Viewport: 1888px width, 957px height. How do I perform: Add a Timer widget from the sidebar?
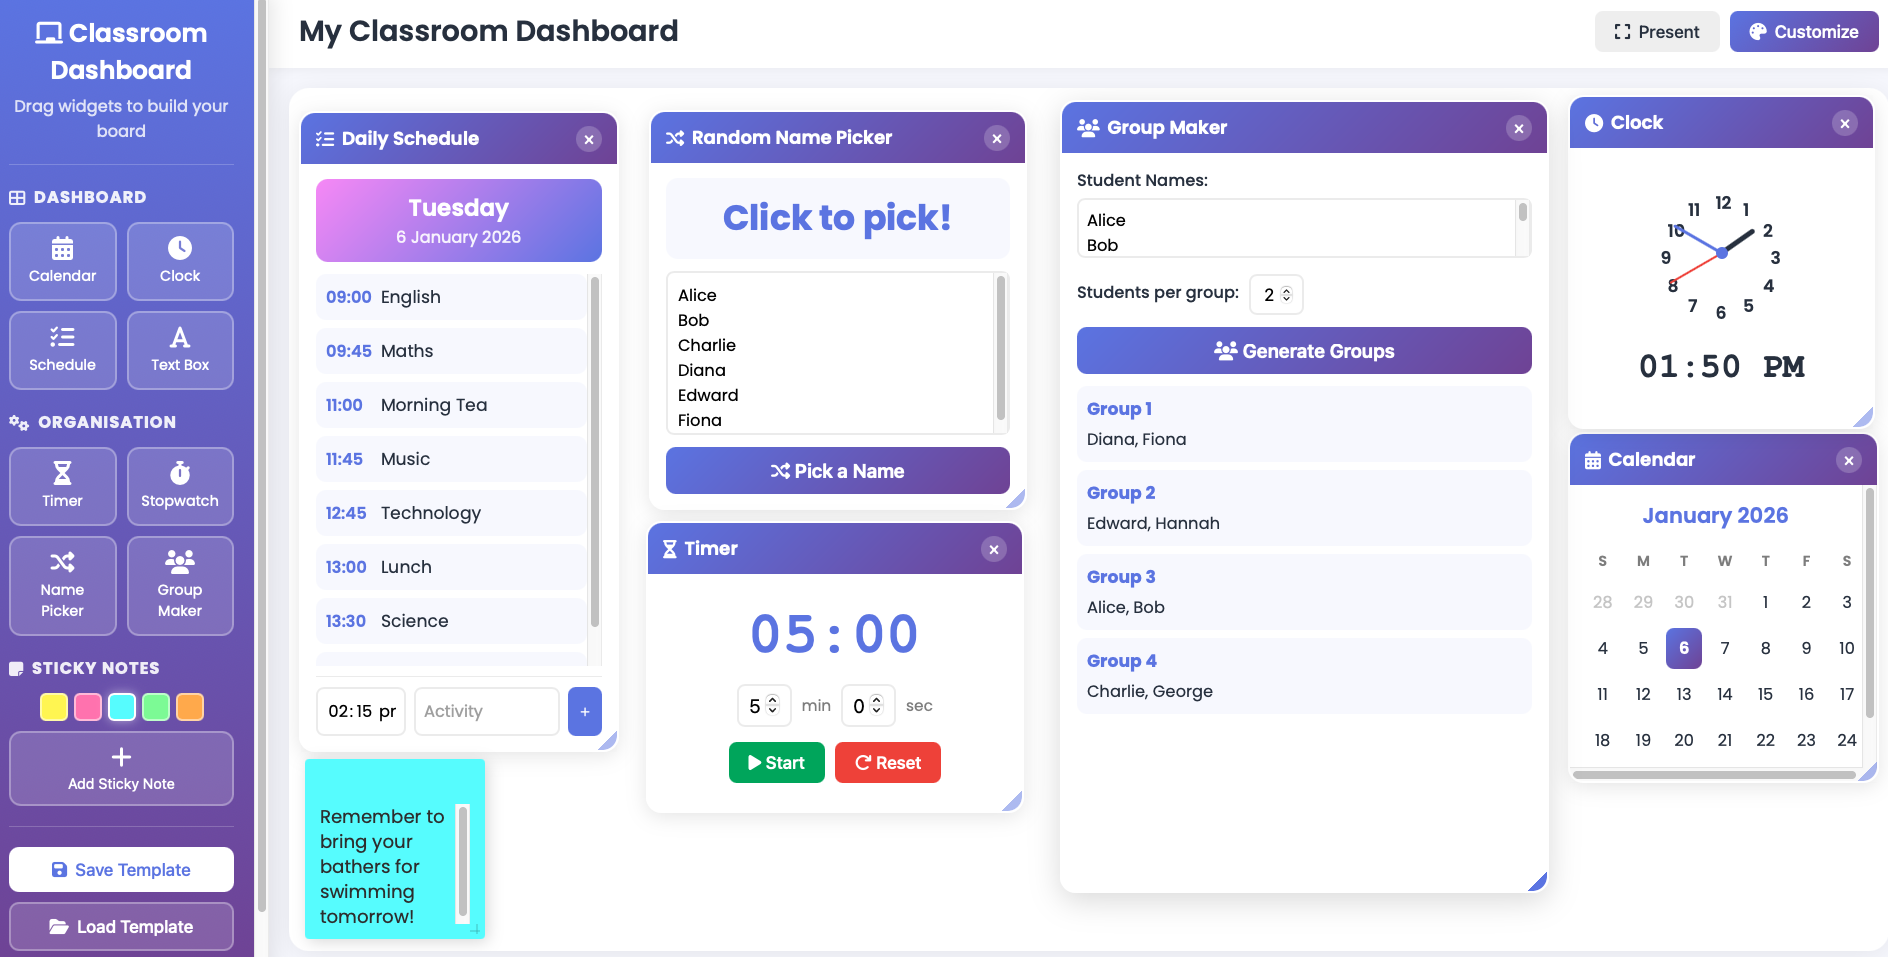(x=62, y=486)
